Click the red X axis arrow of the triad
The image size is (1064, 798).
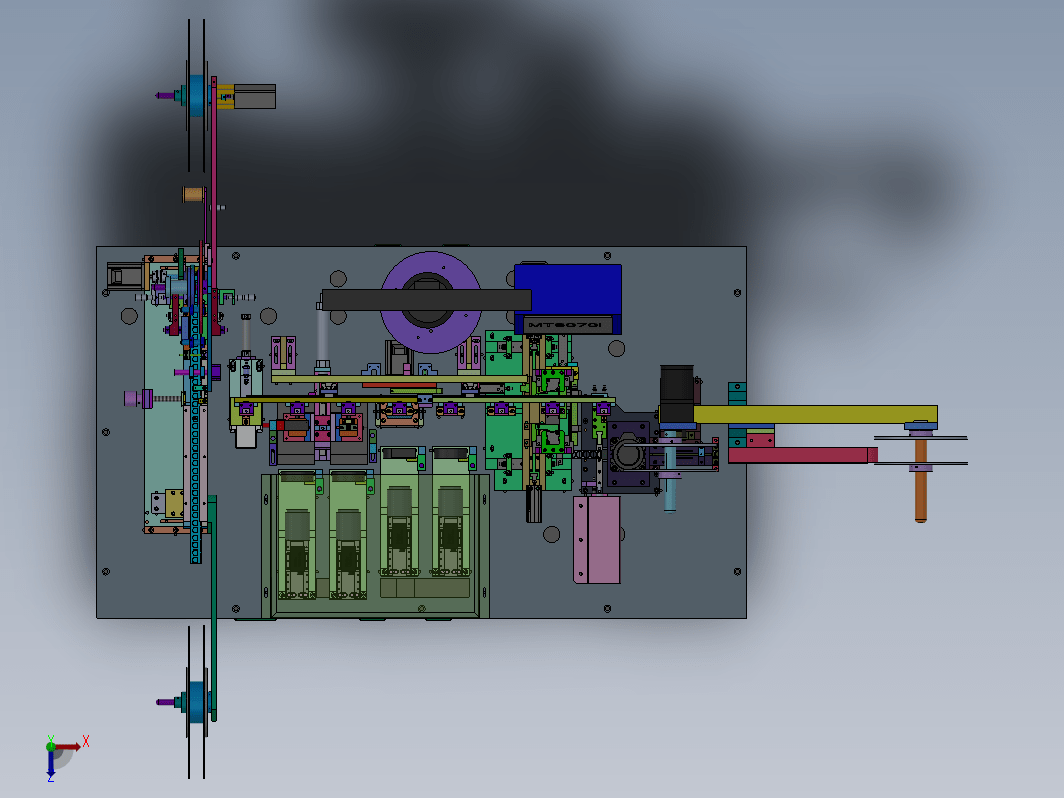coord(68,746)
